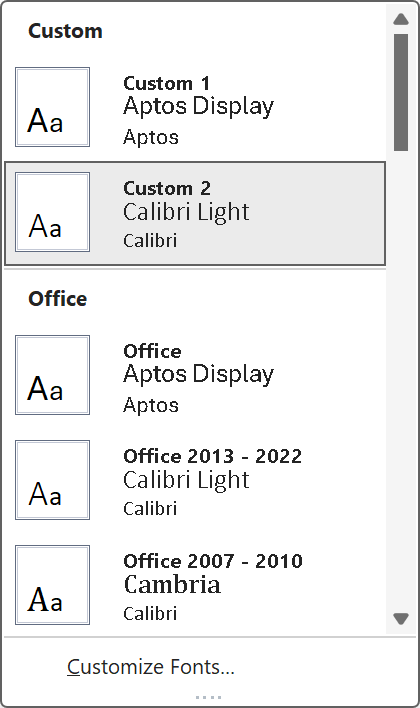Image resolution: width=420 pixels, height=708 pixels.
Task: Choose Custom 2 Calibri Light theme
Action: click(195, 213)
